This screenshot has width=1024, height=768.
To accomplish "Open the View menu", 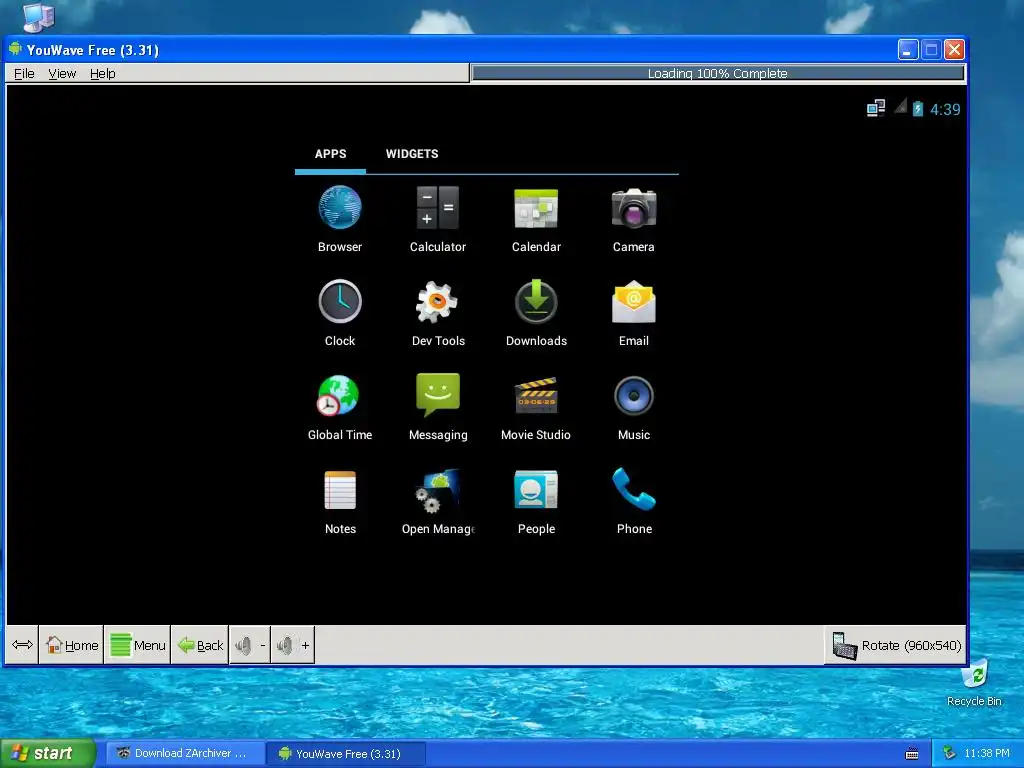I will (x=62, y=74).
